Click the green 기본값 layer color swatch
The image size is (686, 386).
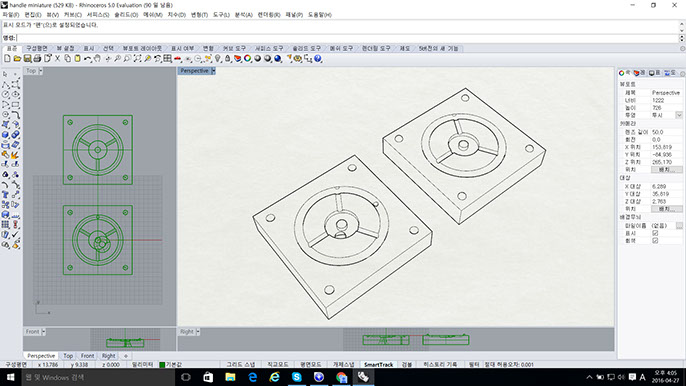(162, 365)
